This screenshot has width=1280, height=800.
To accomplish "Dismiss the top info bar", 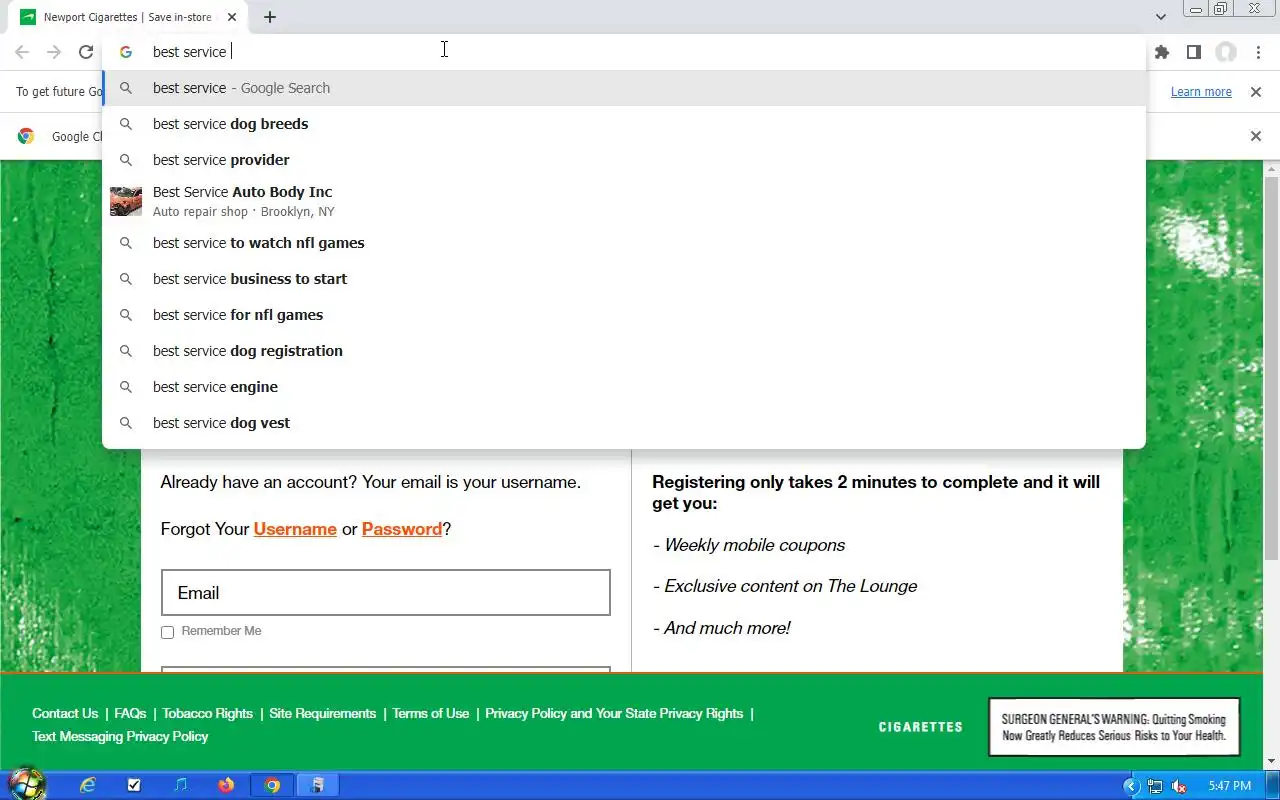I will click(x=1256, y=92).
